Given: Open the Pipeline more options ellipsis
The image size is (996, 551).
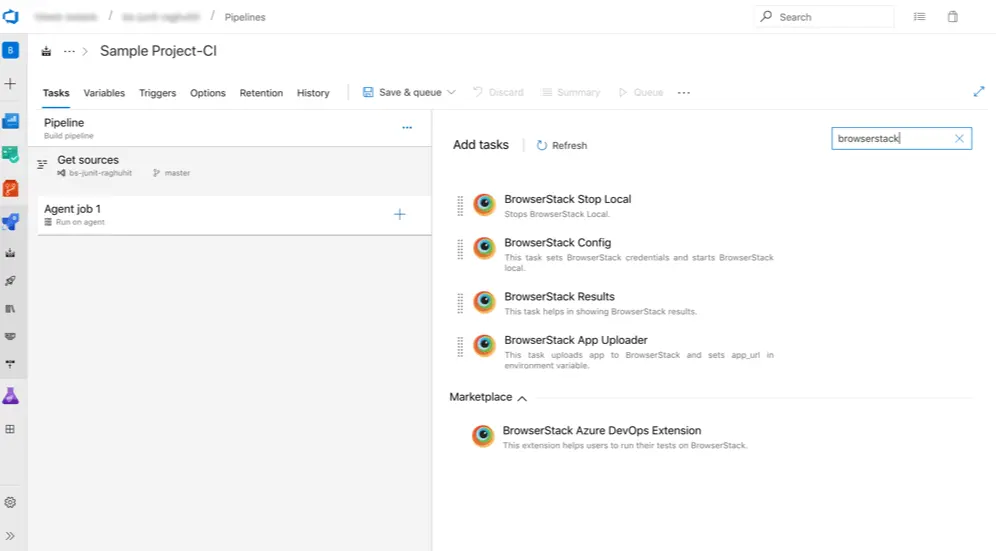Looking at the screenshot, I should [x=407, y=128].
